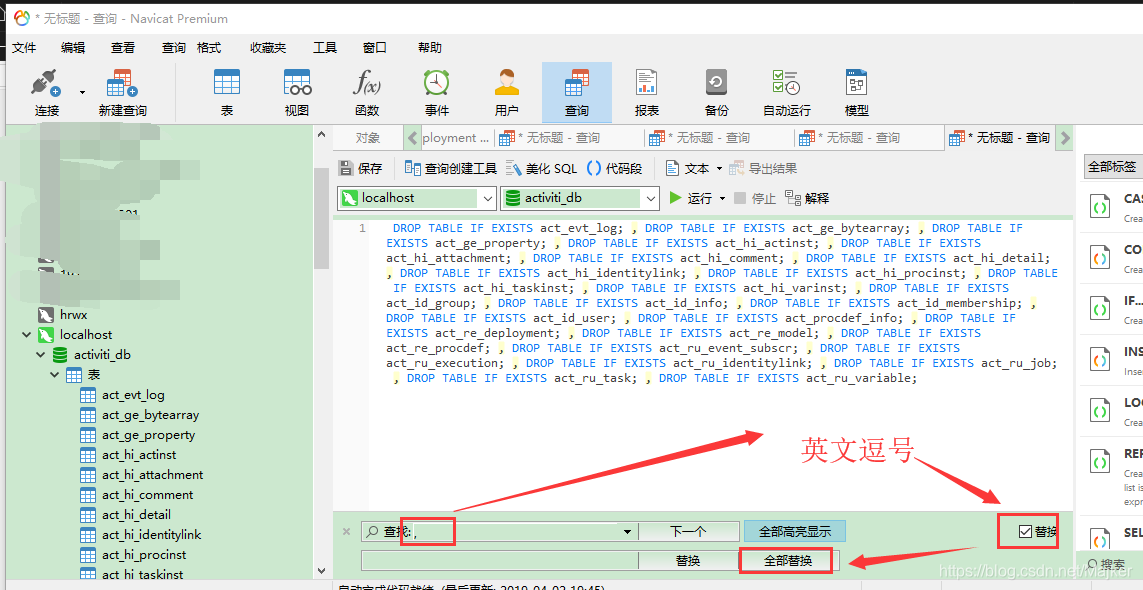This screenshot has width=1143, height=590.
Task: Collapse the 表 (Tables) tree node
Action: (55, 374)
